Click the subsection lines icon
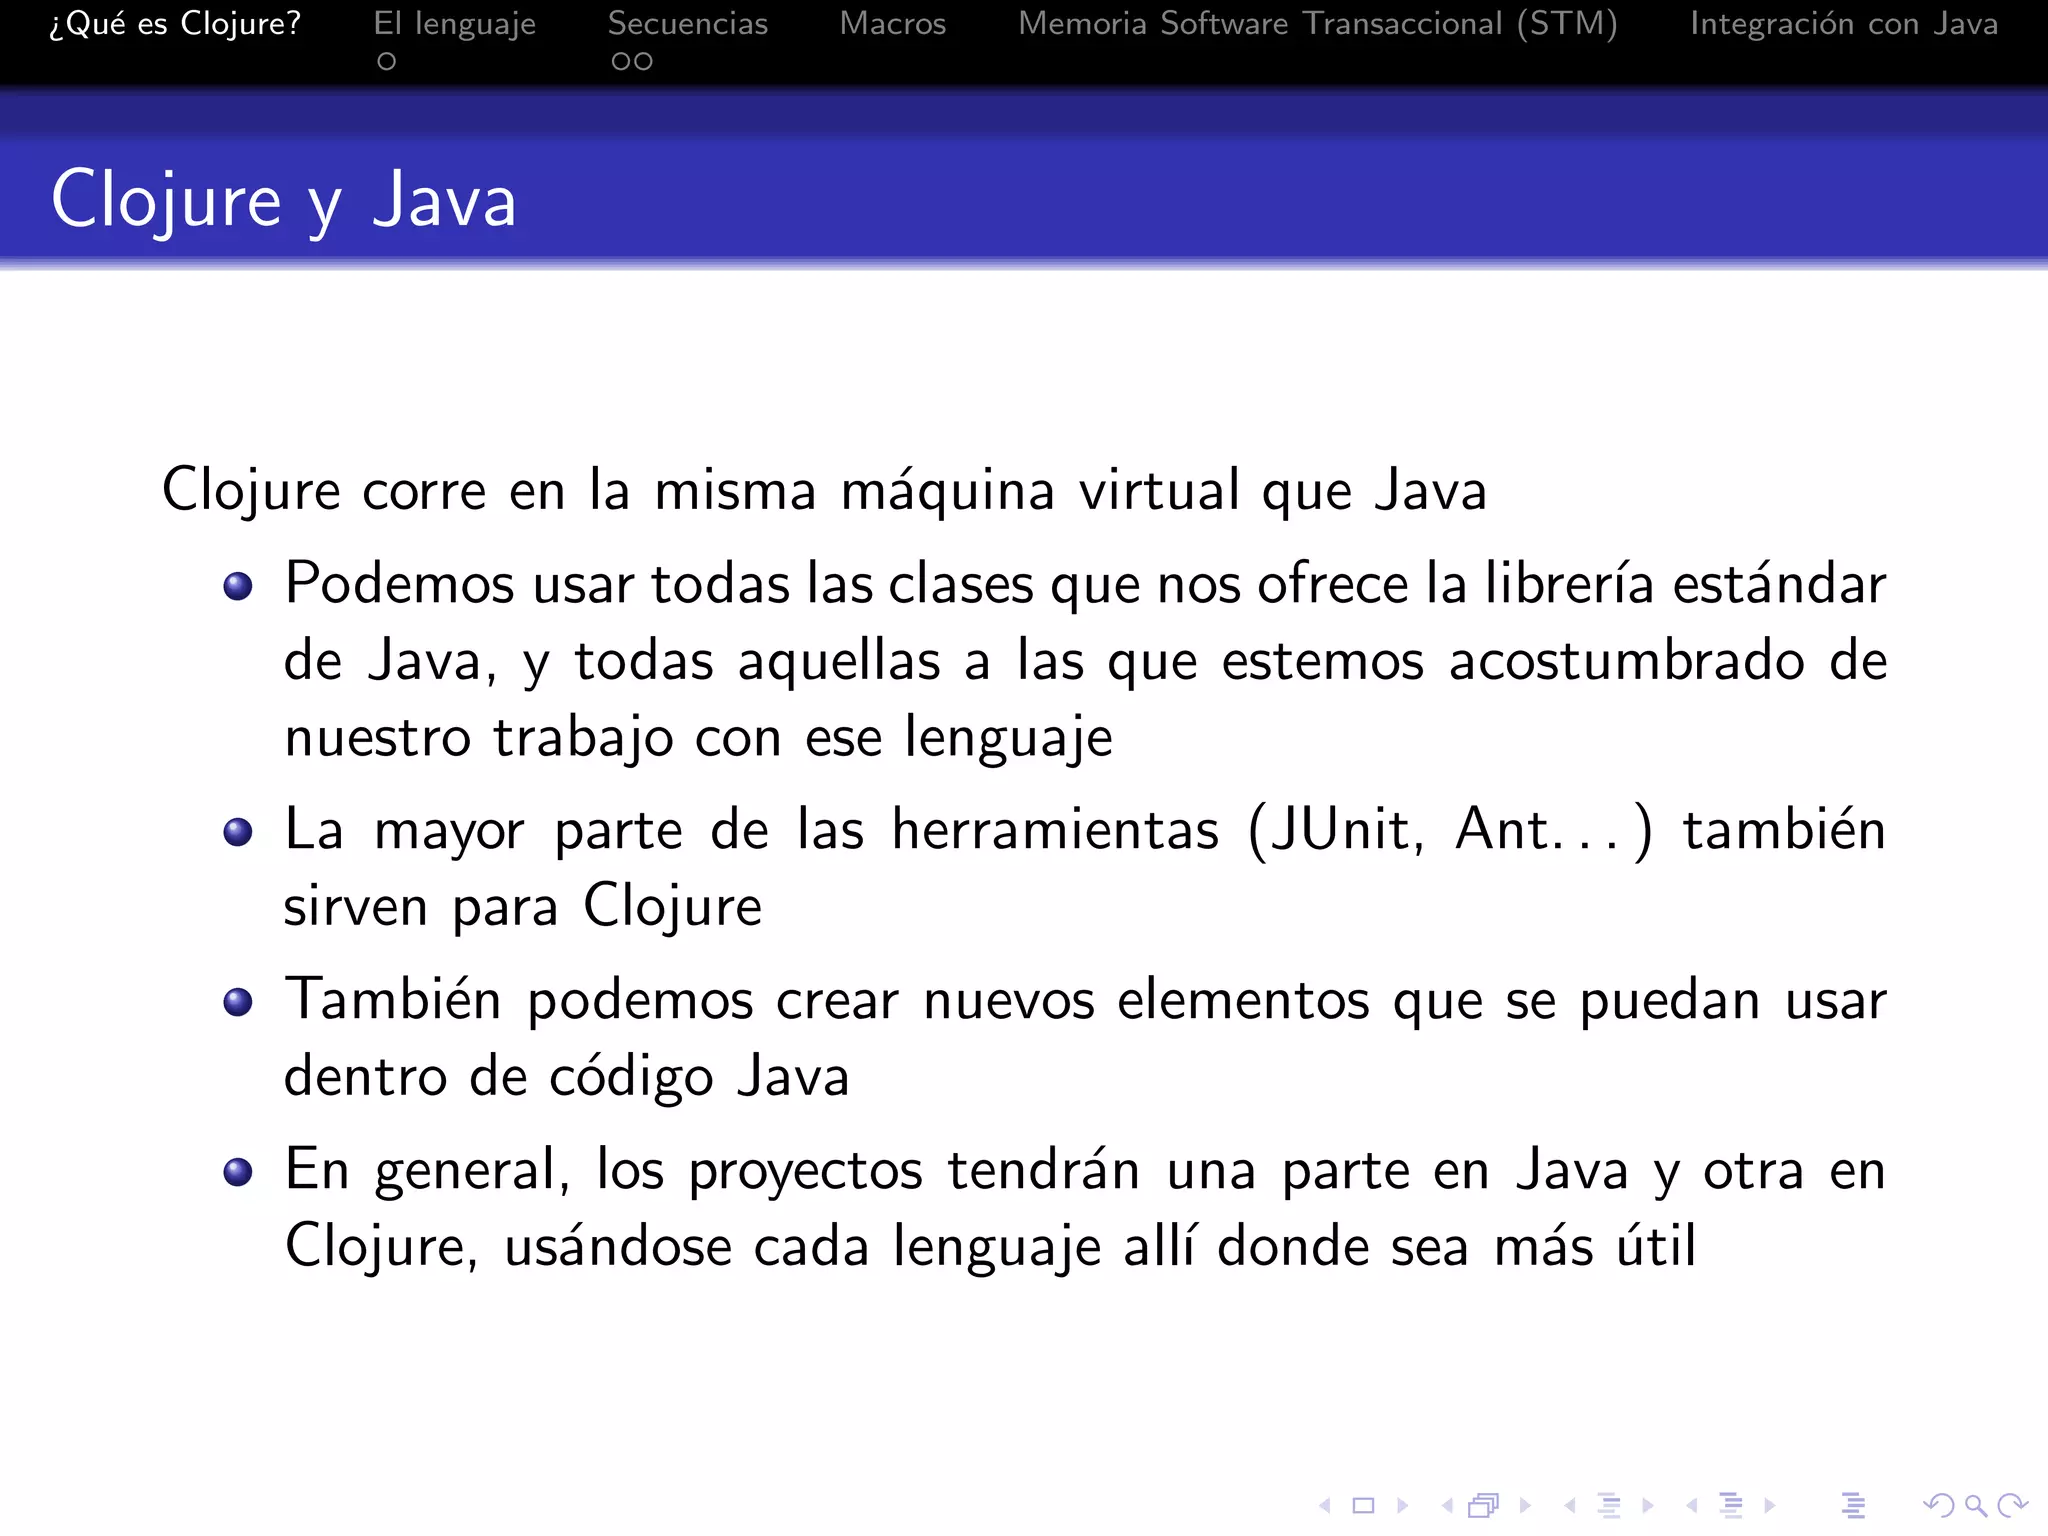Viewport: 2048px width, 1536px height. click(1609, 1505)
